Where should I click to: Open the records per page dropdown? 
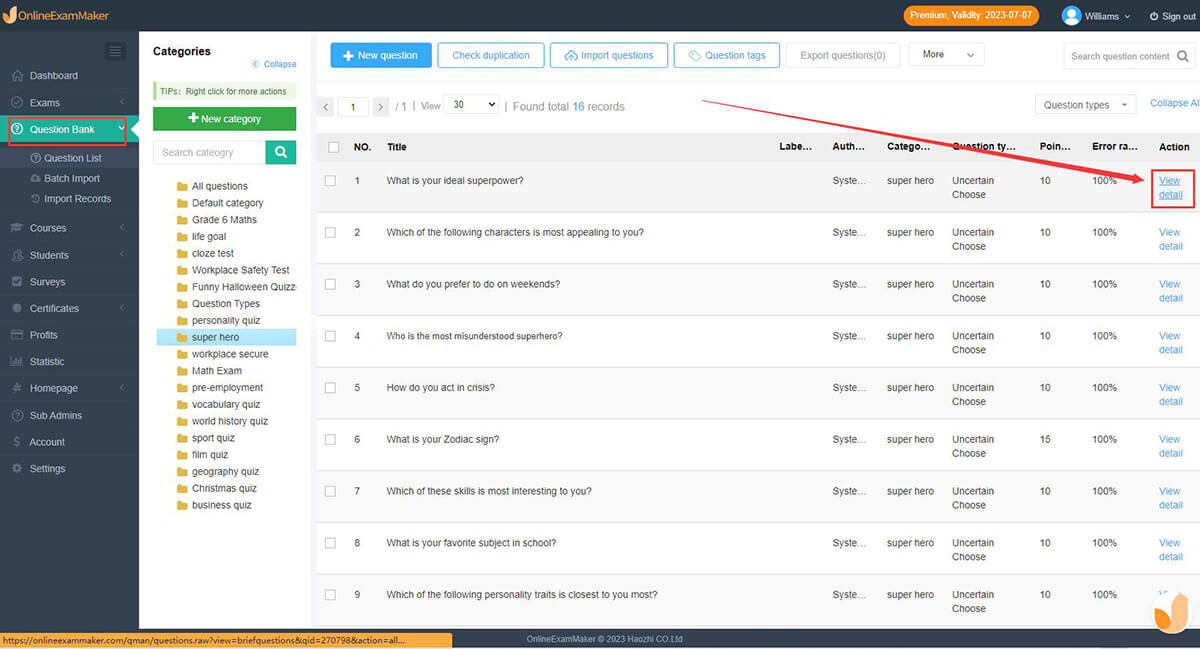474,105
